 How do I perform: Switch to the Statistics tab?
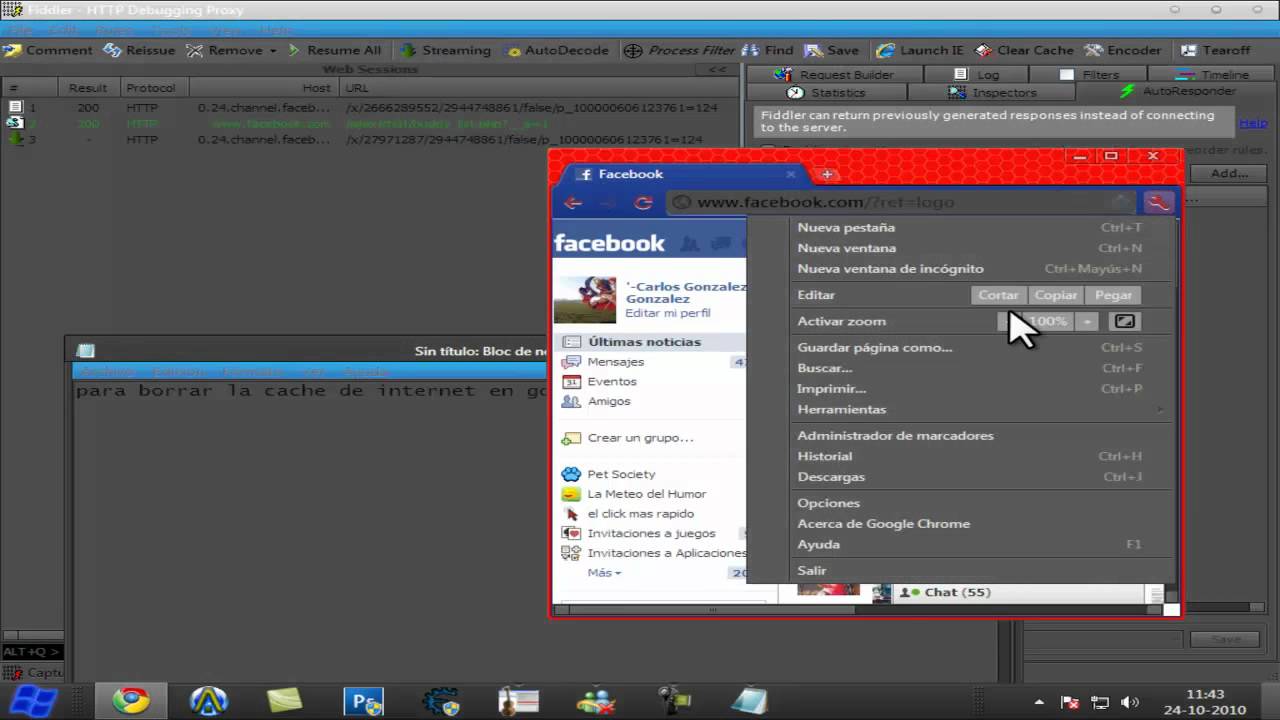(x=827, y=92)
